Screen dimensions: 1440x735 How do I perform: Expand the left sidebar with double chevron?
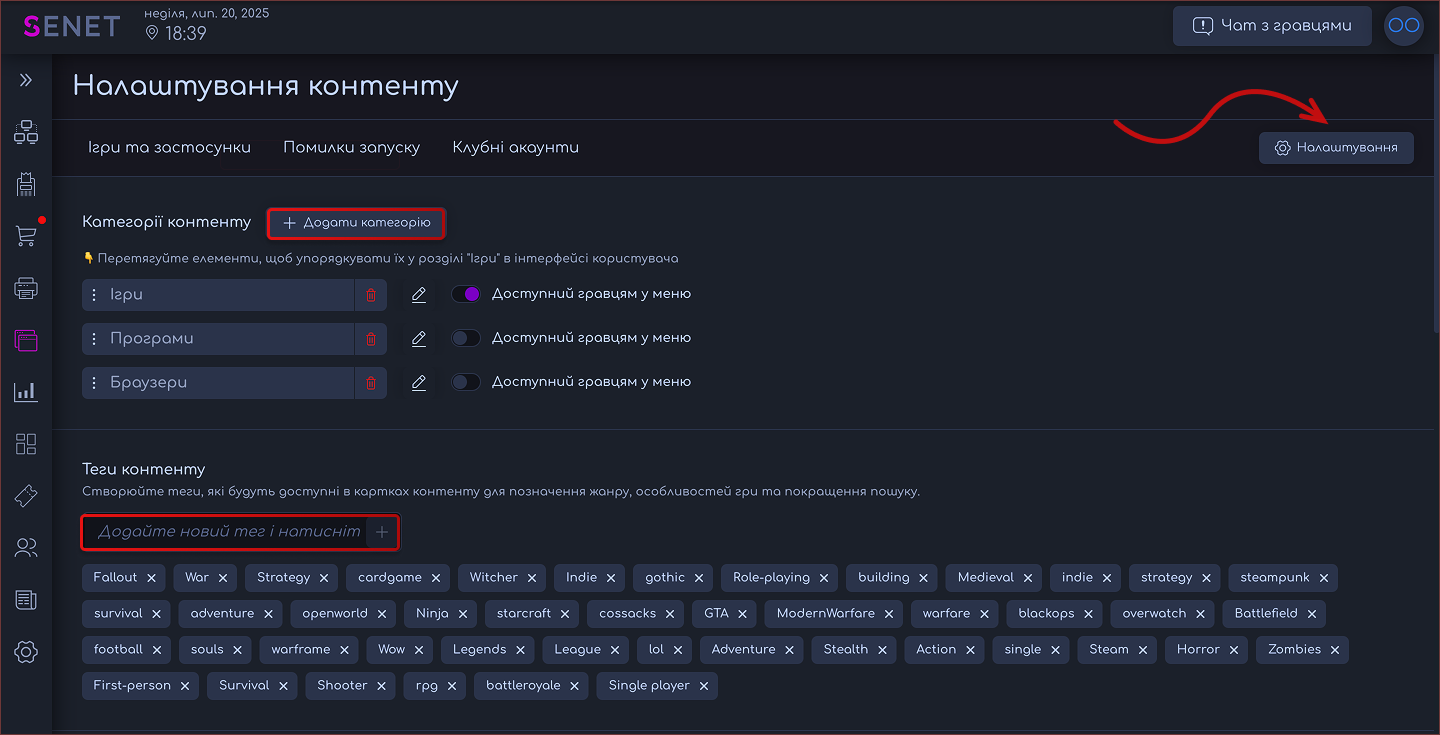click(x=26, y=80)
